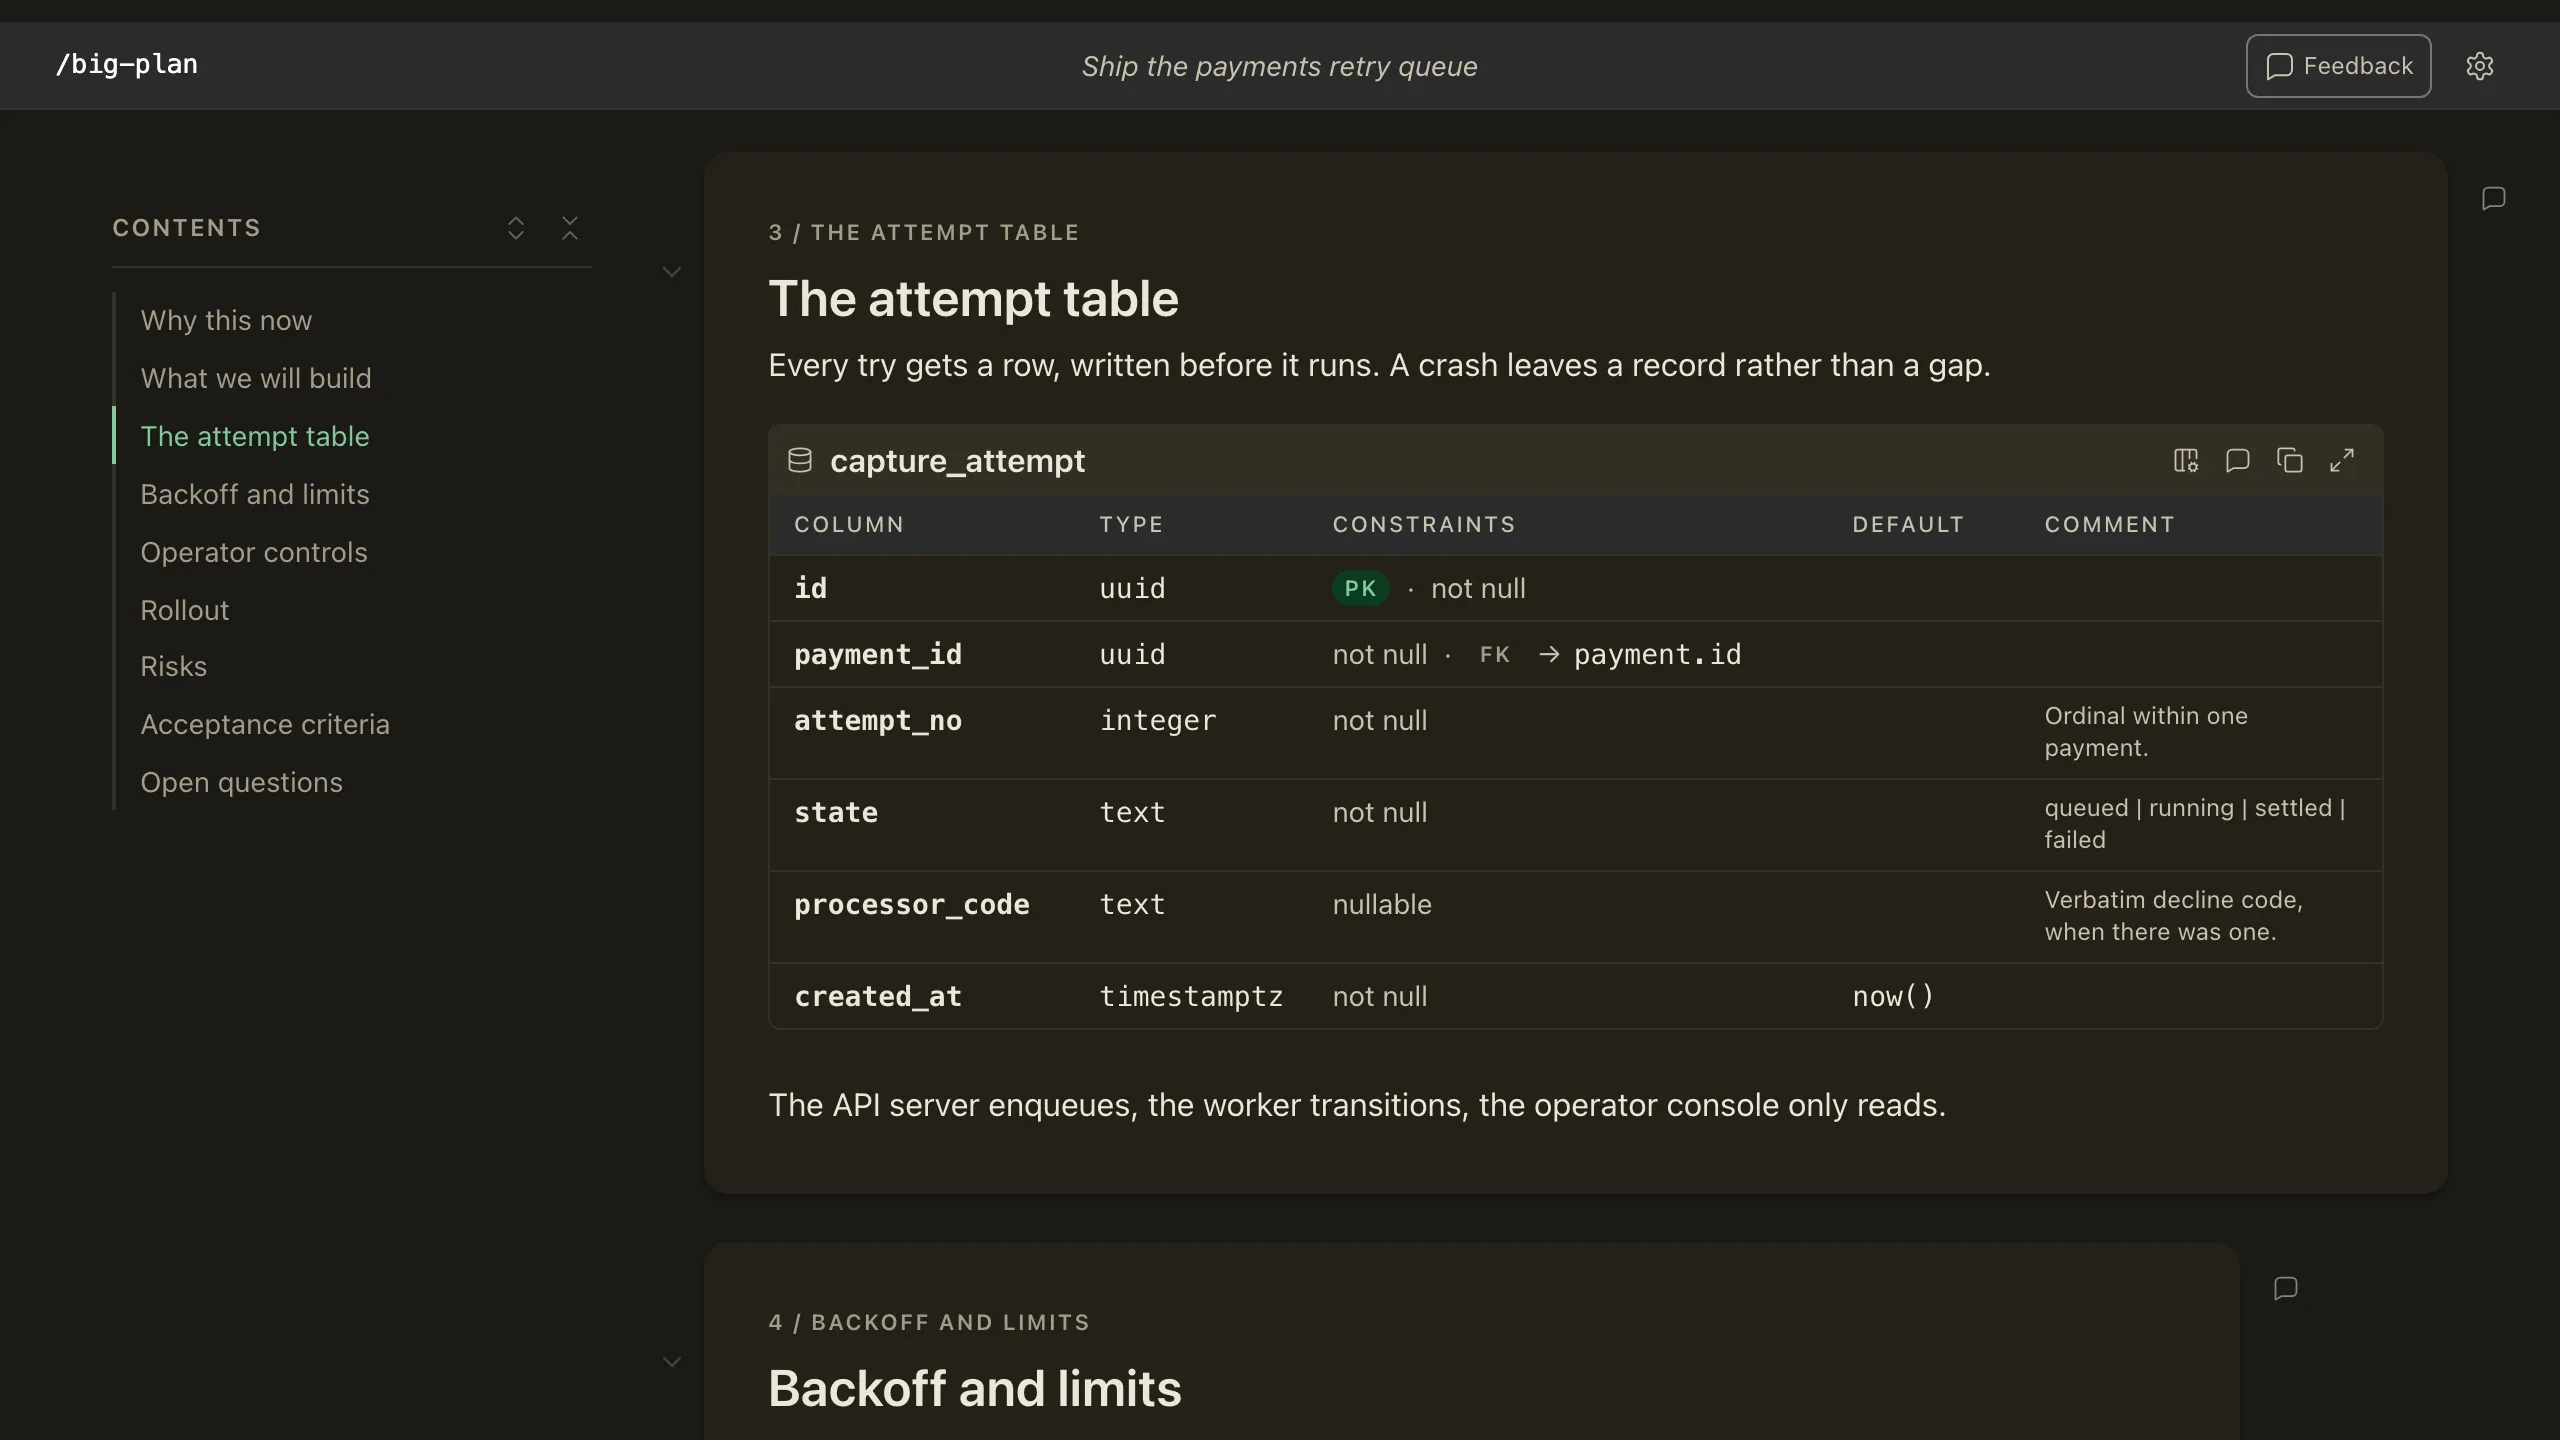This screenshot has width=2560, height=1440.
Task: Click the capture_attempt database icon
Action: pyautogui.click(x=800, y=460)
